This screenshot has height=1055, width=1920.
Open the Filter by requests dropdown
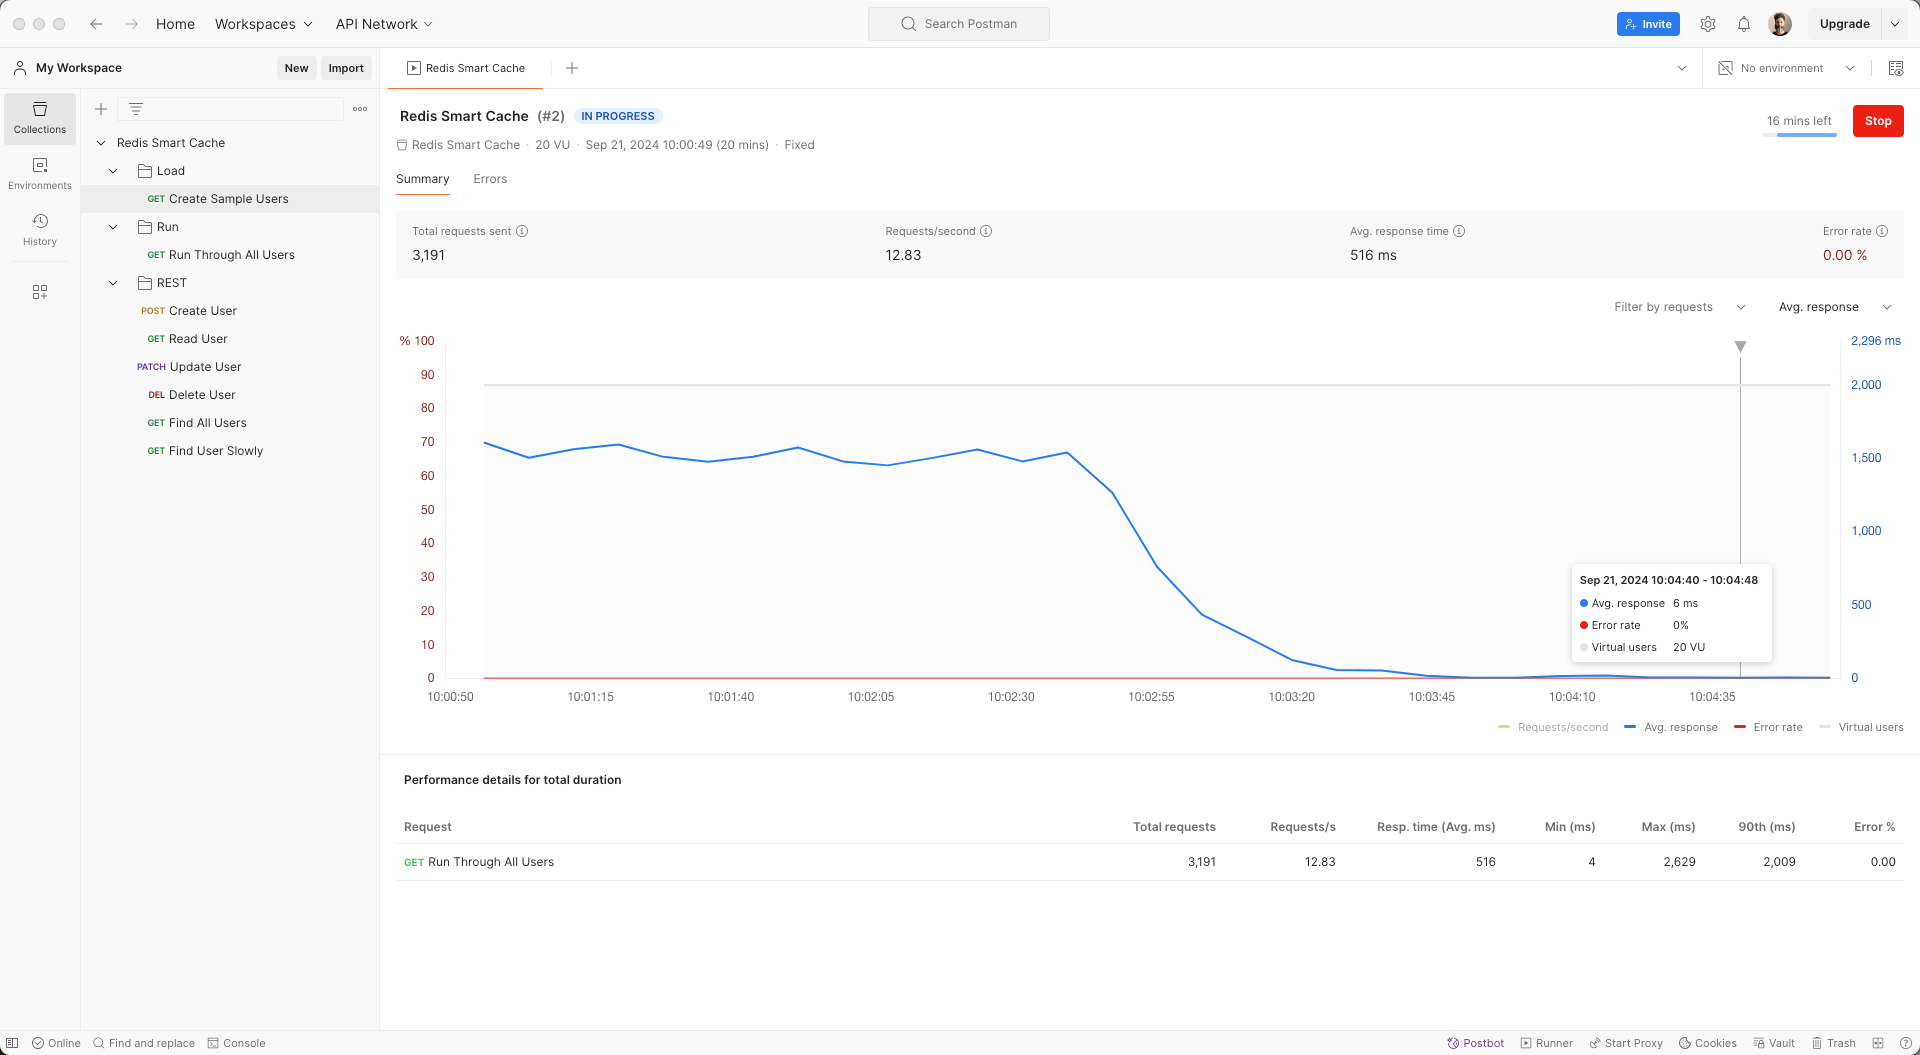coord(1680,307)
